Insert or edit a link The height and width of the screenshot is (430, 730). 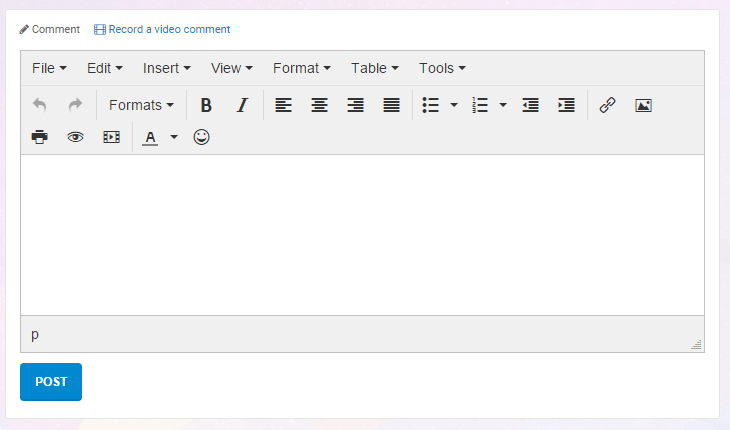pyautogui.click(x=607, y=105)
